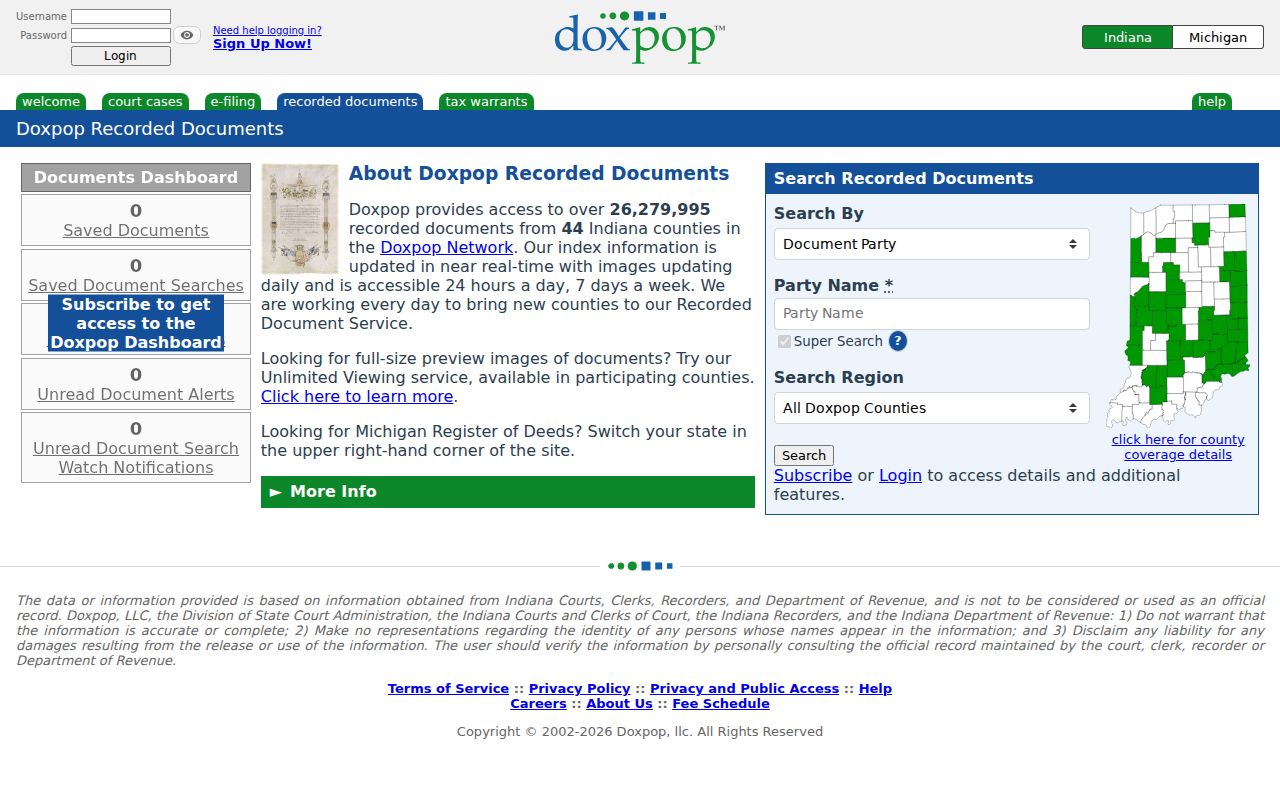The height and width of the screenshot is (800, 1280).
Task: Open the About Us link
Action: [619, 704]
